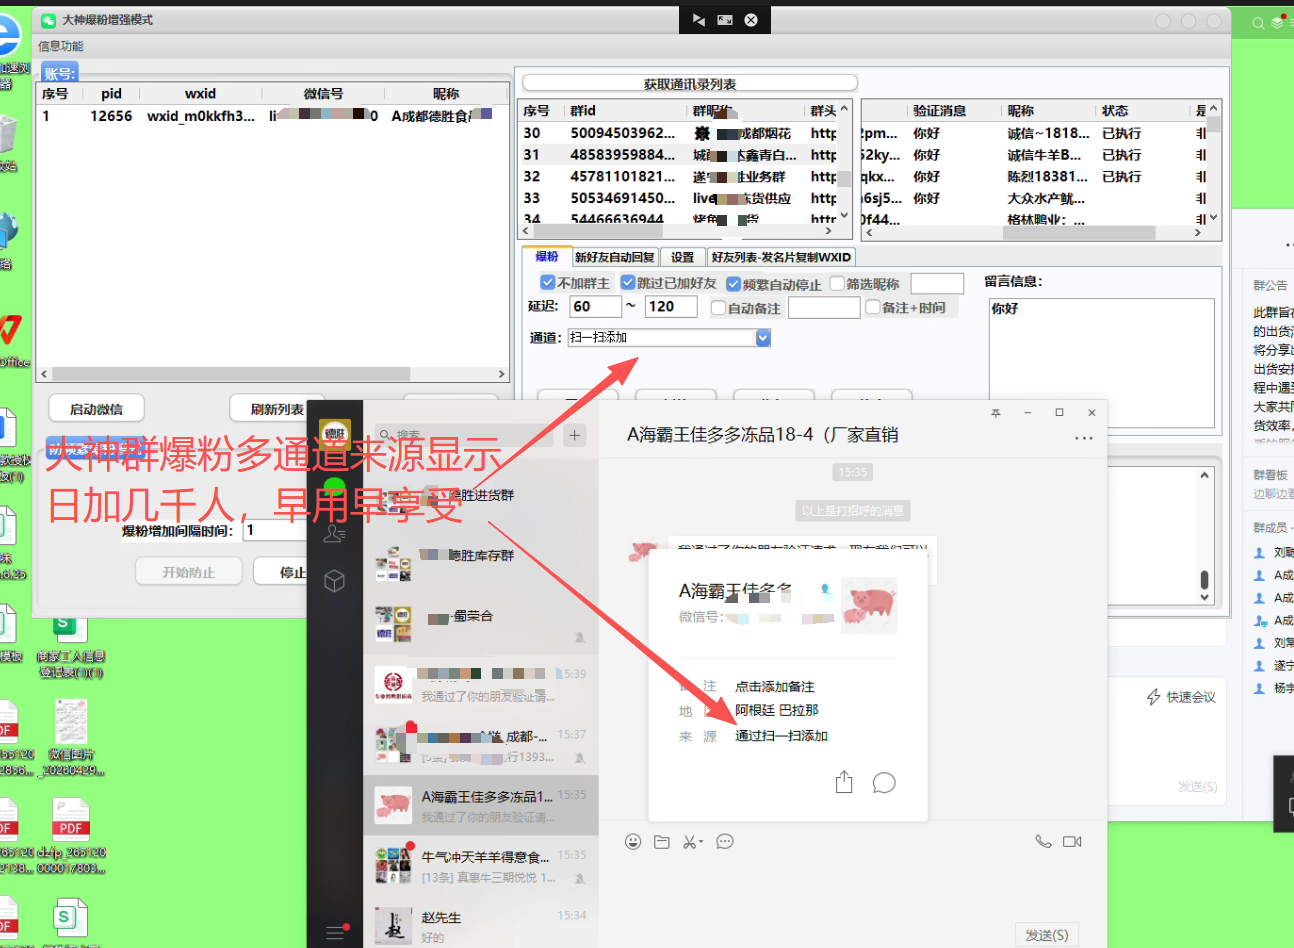Open the 设置 tab

coord(682,257)
